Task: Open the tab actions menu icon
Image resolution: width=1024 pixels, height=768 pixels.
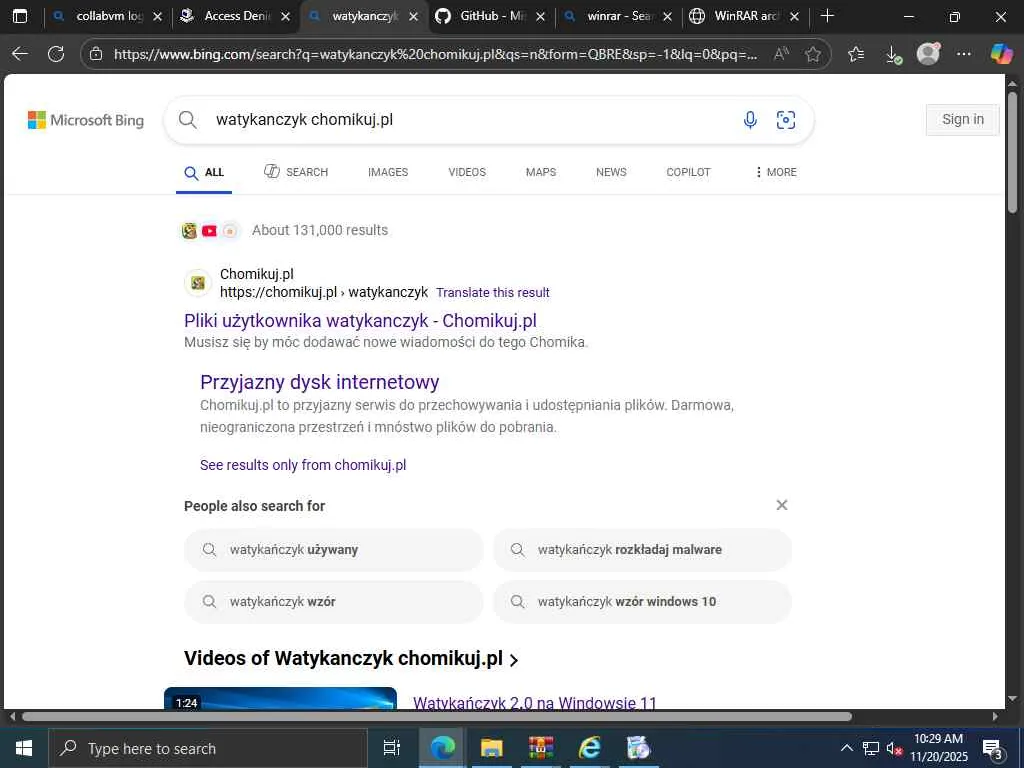Action: click(x=20, y=16)
